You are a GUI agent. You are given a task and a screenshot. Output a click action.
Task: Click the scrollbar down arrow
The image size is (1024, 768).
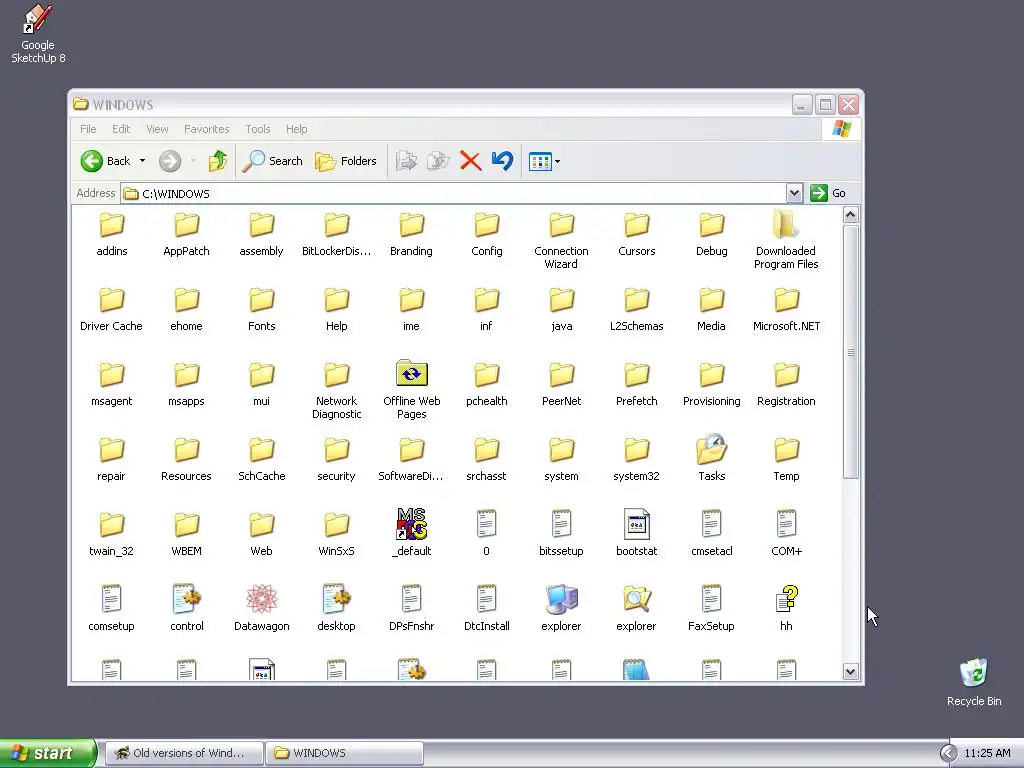point(850,671)
